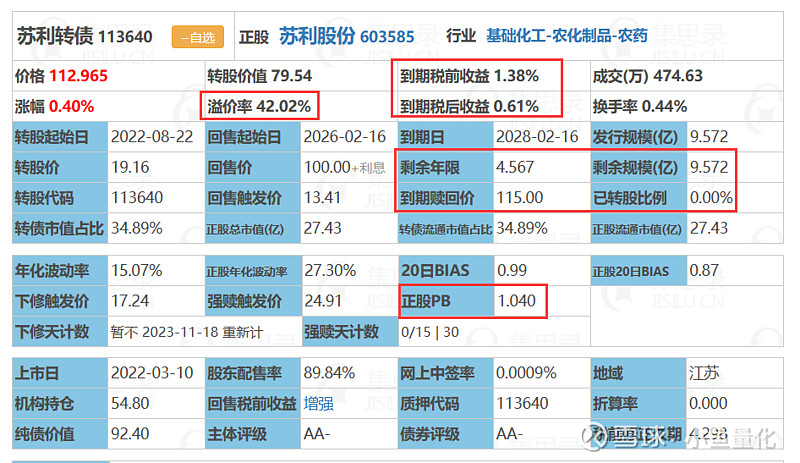Viewport: 800px width, 463px height.
Task: Click 成交(万) 474.63 text
Action: point(647,76)
